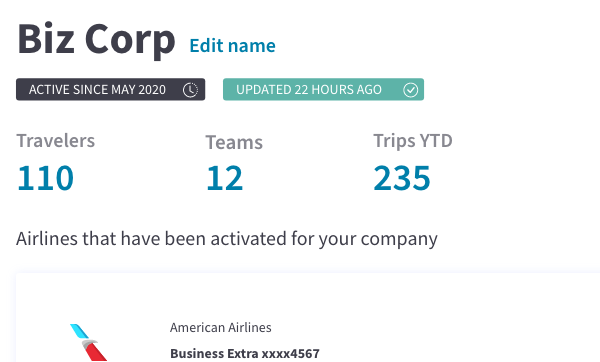Image resolution: width=600 pixels, height=362 pixels.
Task: Click the Teams label
Action: pos(234,142)
